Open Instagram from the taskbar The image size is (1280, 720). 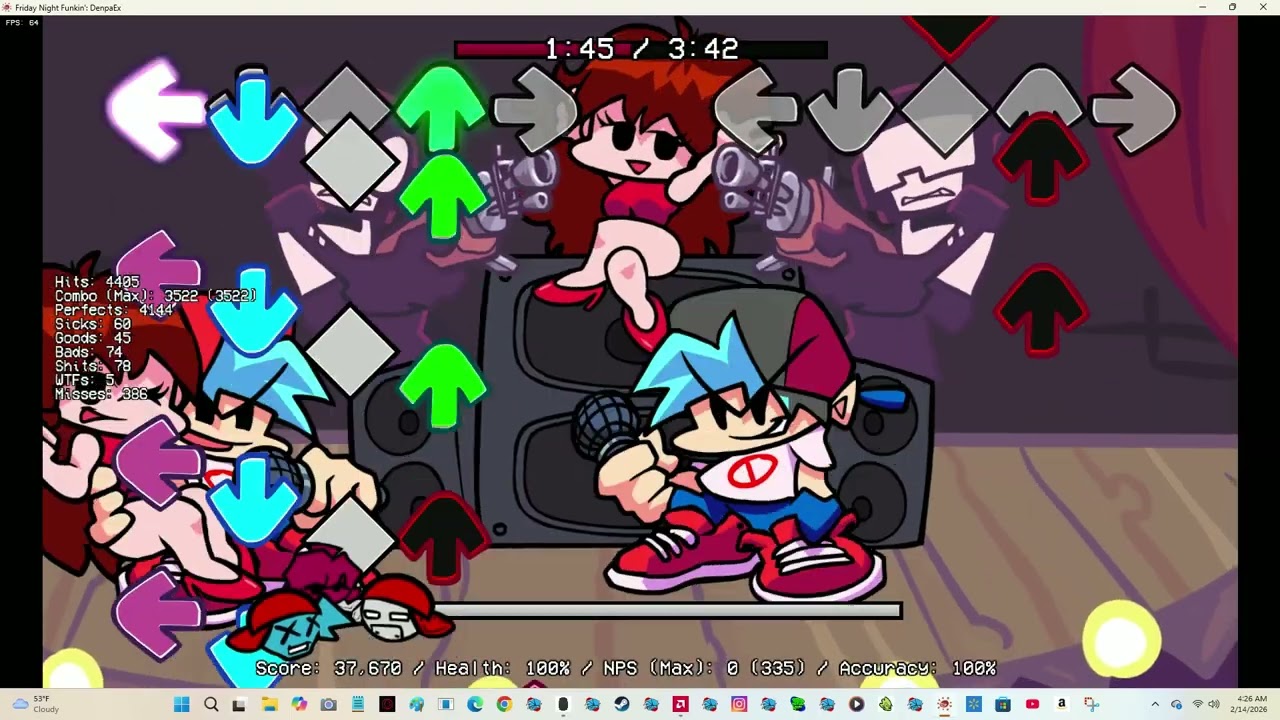tap(739, 704)
